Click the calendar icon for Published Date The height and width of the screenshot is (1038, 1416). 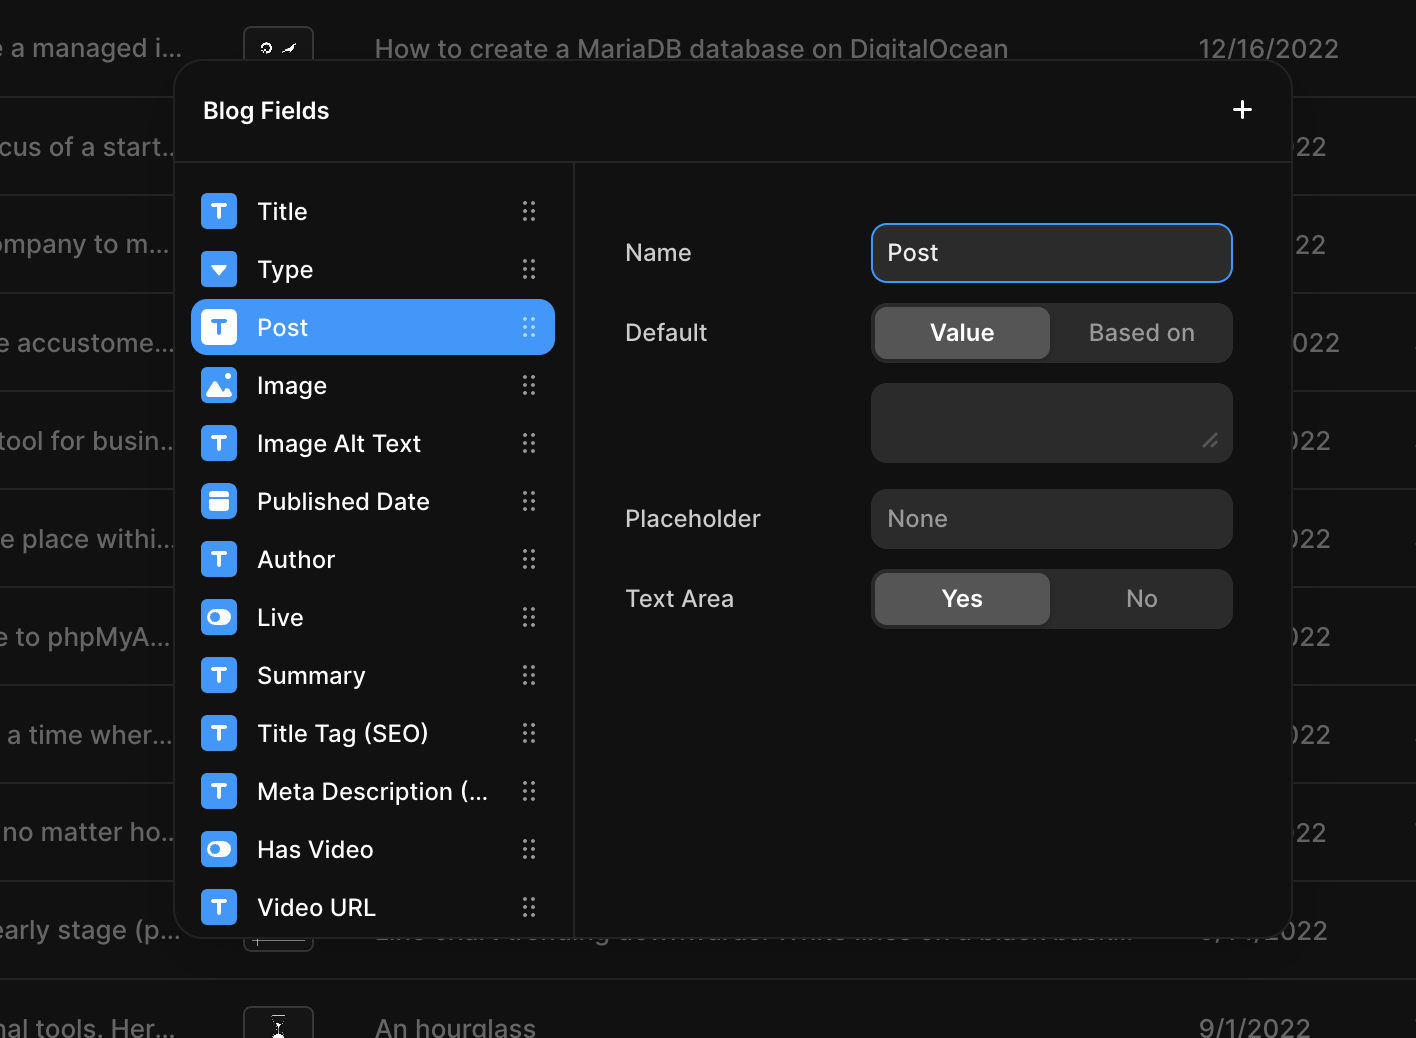pyautogui.click(x=219, y=501)
